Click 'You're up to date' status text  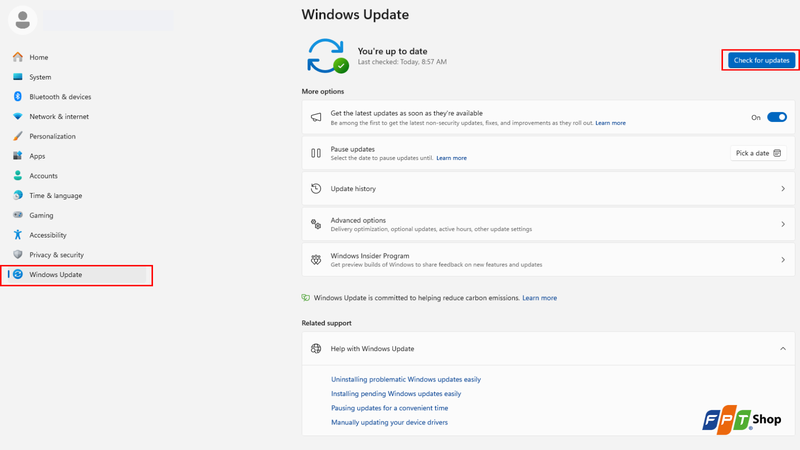392,51
